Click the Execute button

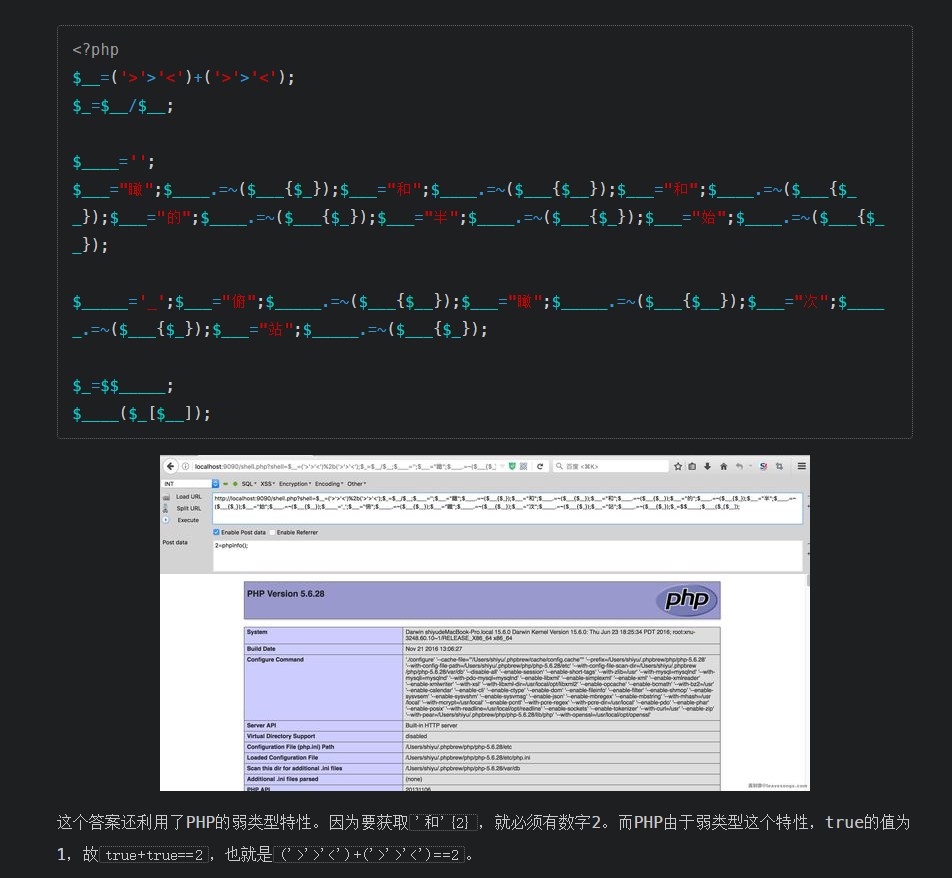190,521
